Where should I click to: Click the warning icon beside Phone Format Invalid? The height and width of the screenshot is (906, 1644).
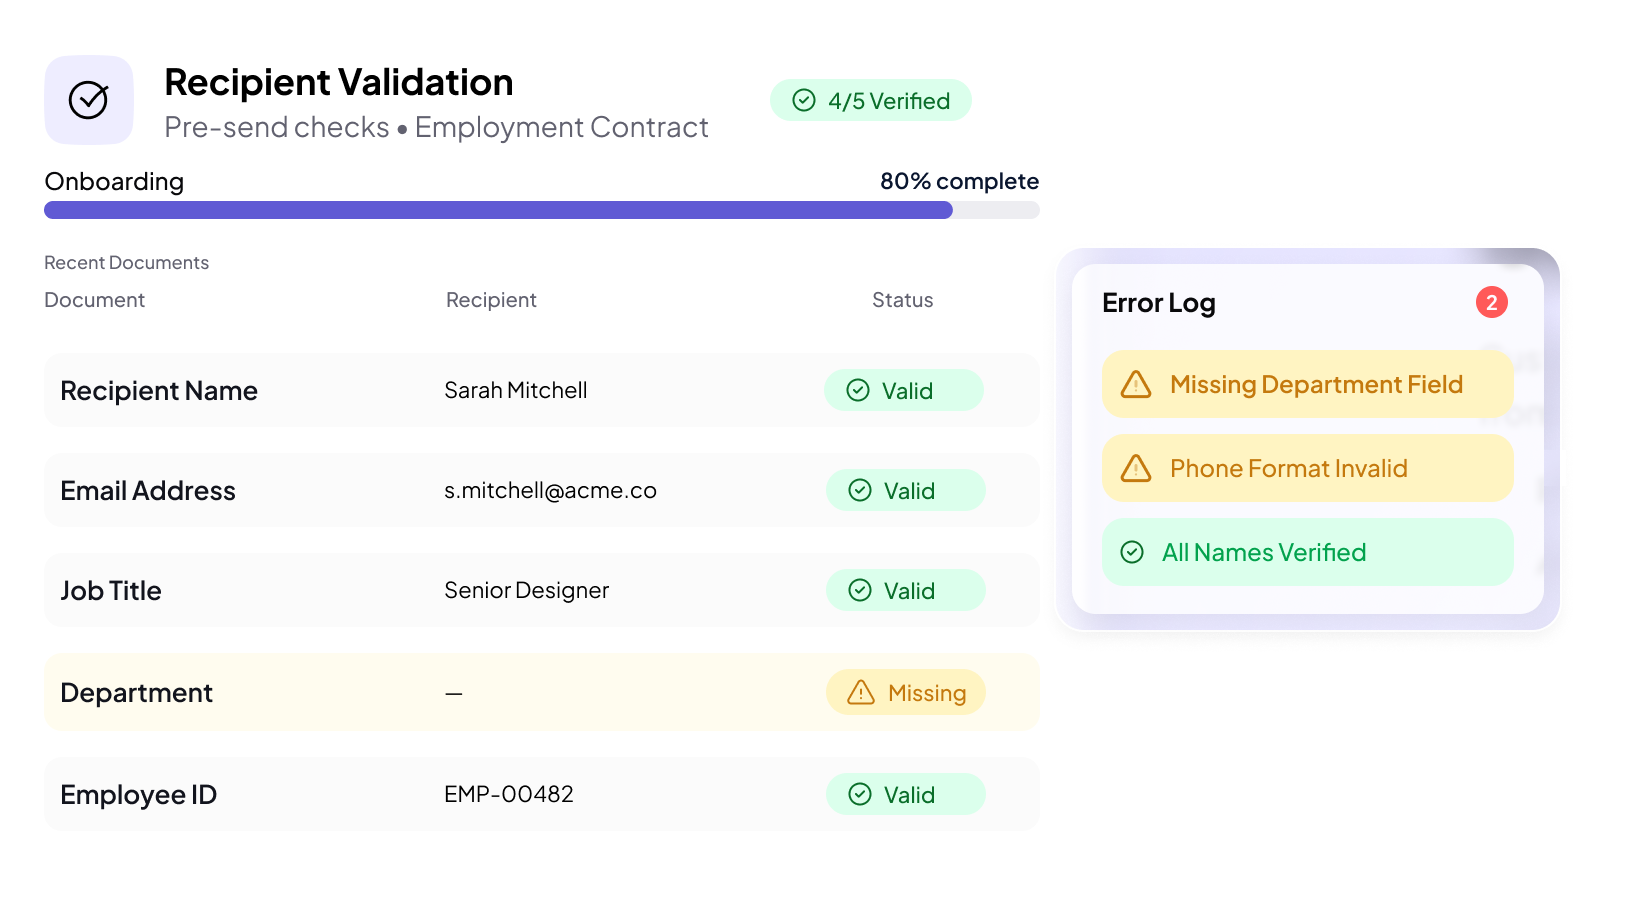[x=1136, y=468]
